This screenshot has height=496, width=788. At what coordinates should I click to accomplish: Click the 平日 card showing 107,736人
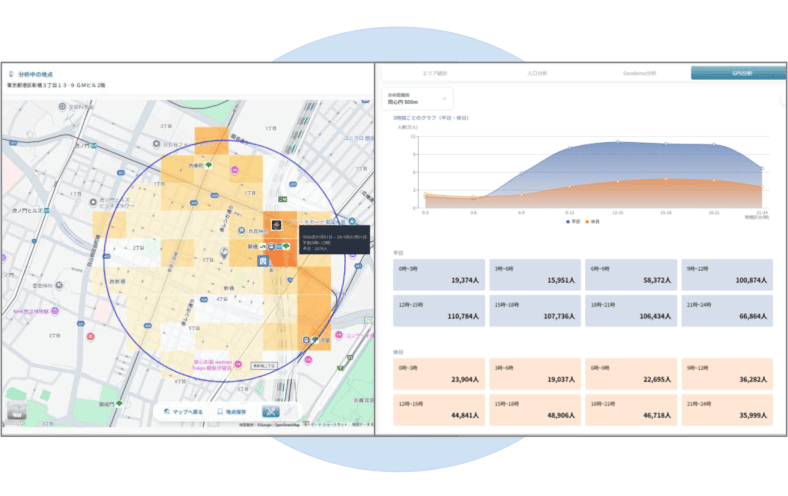coord(535,311)
